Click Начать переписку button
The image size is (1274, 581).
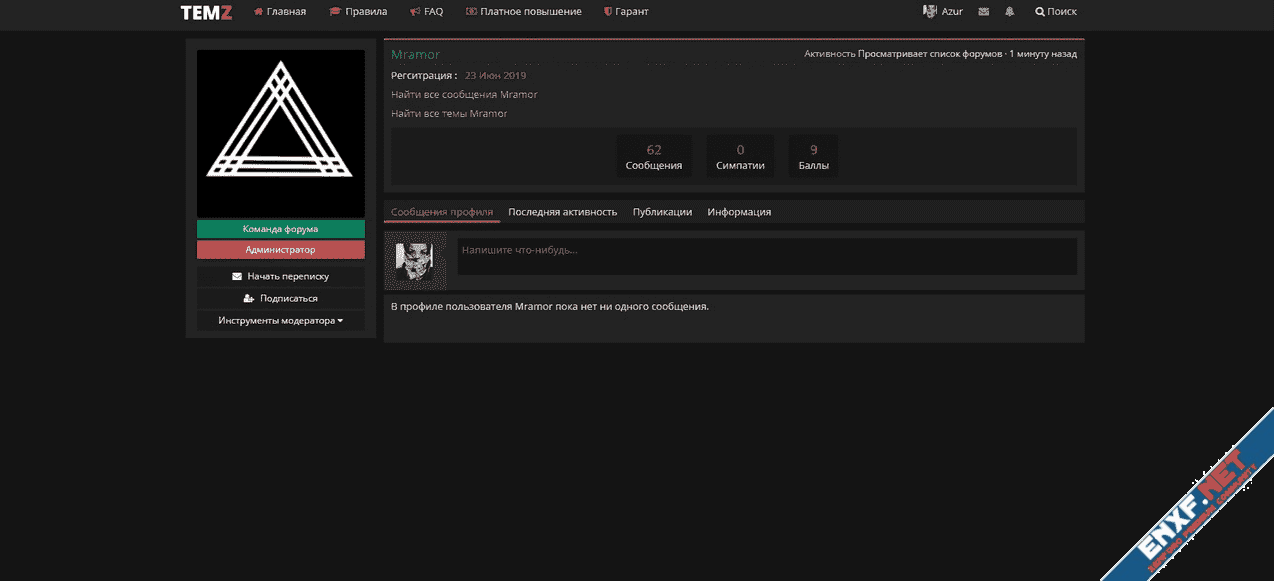[280, 276]
